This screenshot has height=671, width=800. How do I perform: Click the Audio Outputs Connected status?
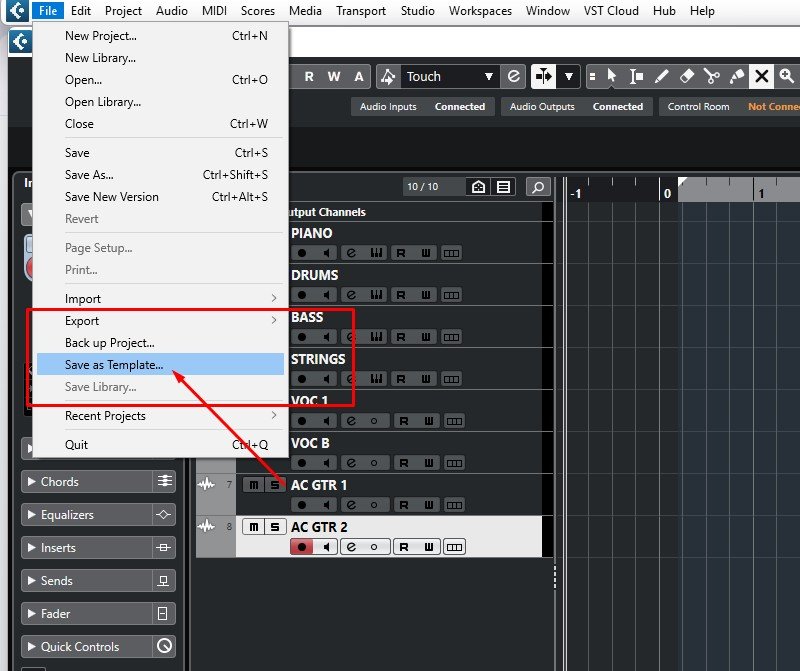577,107
